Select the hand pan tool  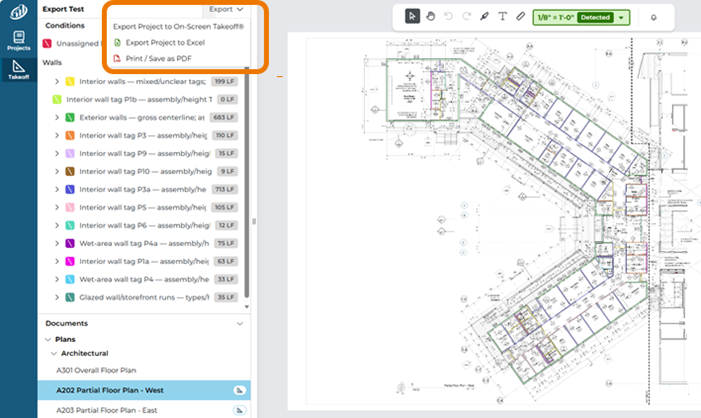click(x=431, y=17)
